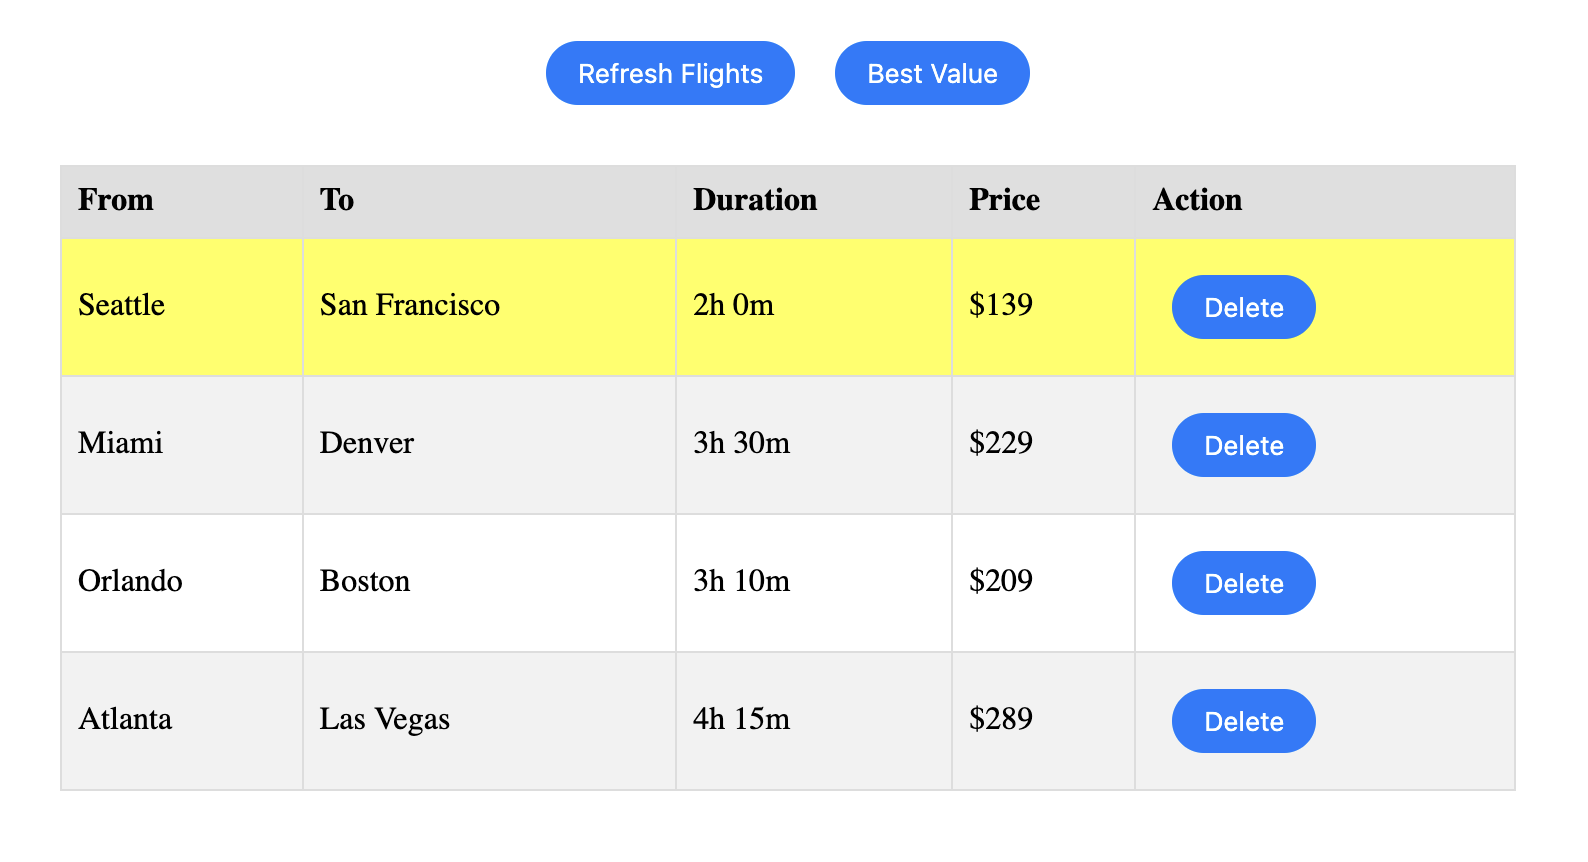Click the 4h 15m duration cell
The width and height of the screenshot is (1588, 862).
click(741, 719)
